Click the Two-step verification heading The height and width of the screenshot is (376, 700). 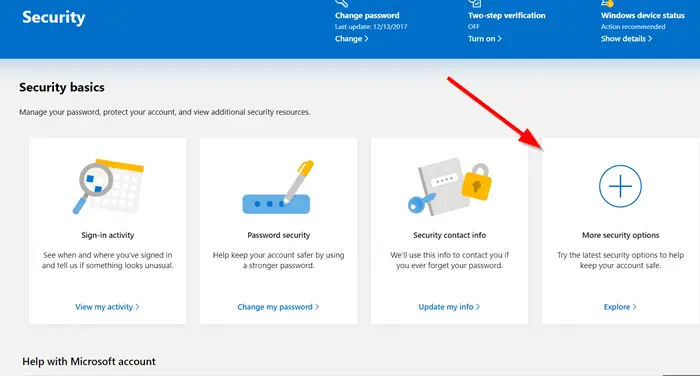click(x=507, y=15)
